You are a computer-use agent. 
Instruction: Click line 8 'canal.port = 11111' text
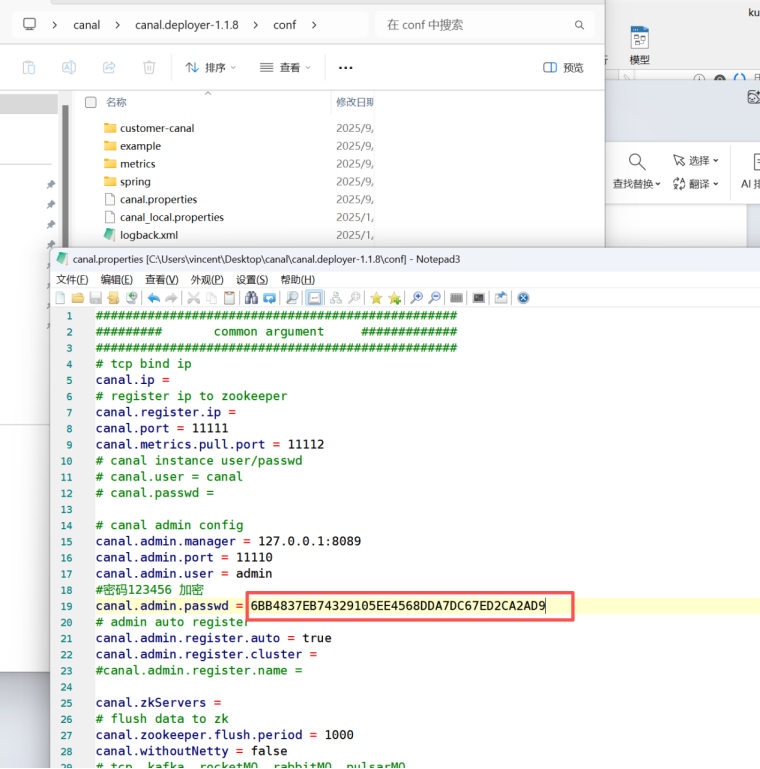(162, 428)
